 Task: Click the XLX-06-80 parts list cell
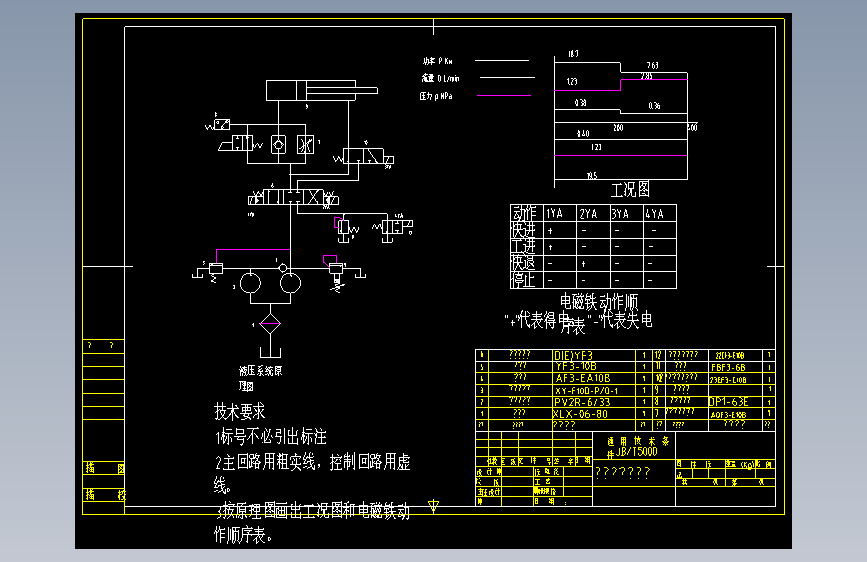tap(580, 414)
